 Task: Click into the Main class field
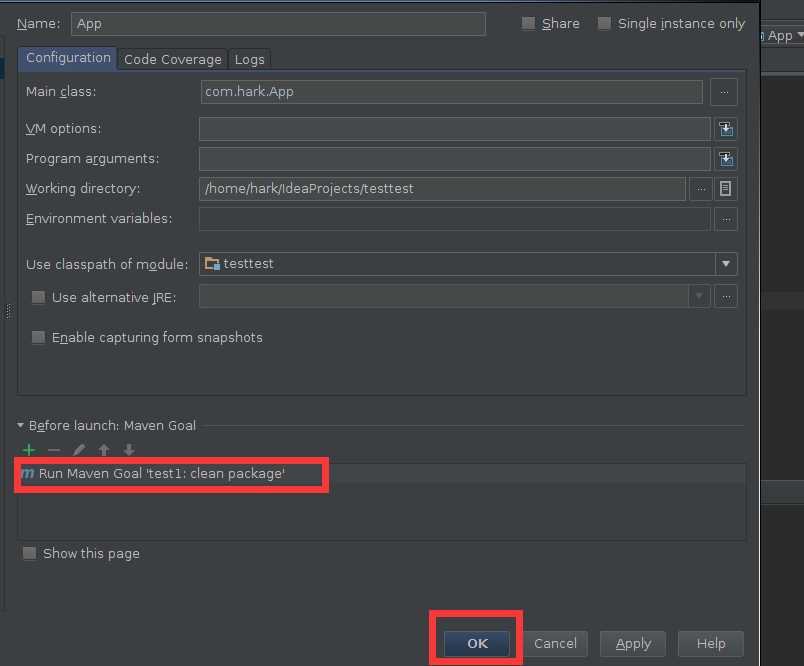452,92
